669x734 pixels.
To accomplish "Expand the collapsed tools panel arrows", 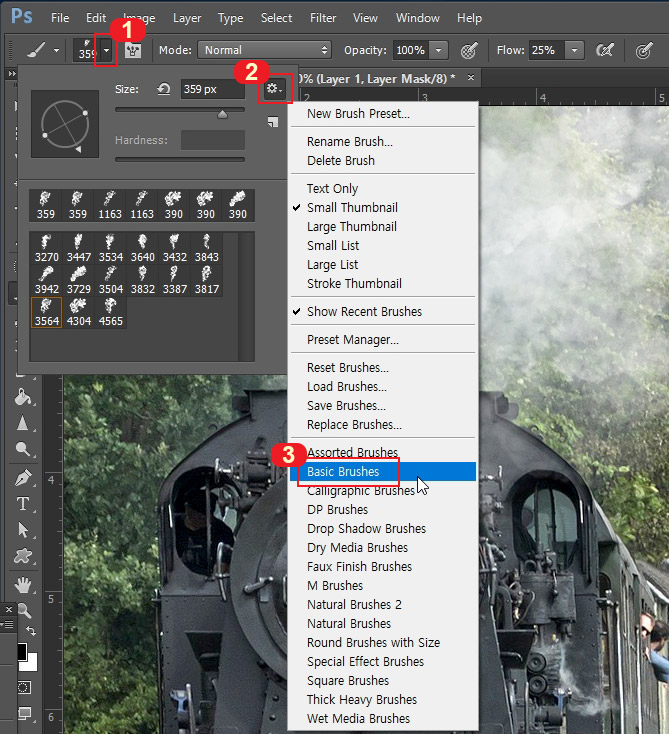I will tap(11, 73).
